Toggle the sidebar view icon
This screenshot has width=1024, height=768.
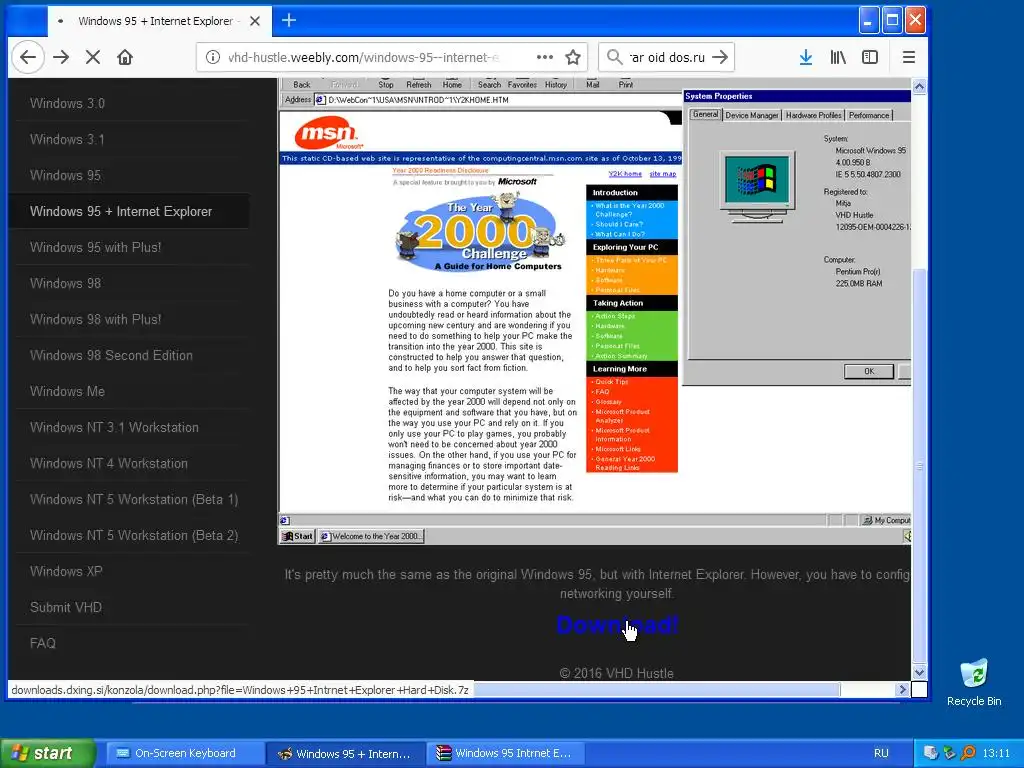[x=870, y=57]
